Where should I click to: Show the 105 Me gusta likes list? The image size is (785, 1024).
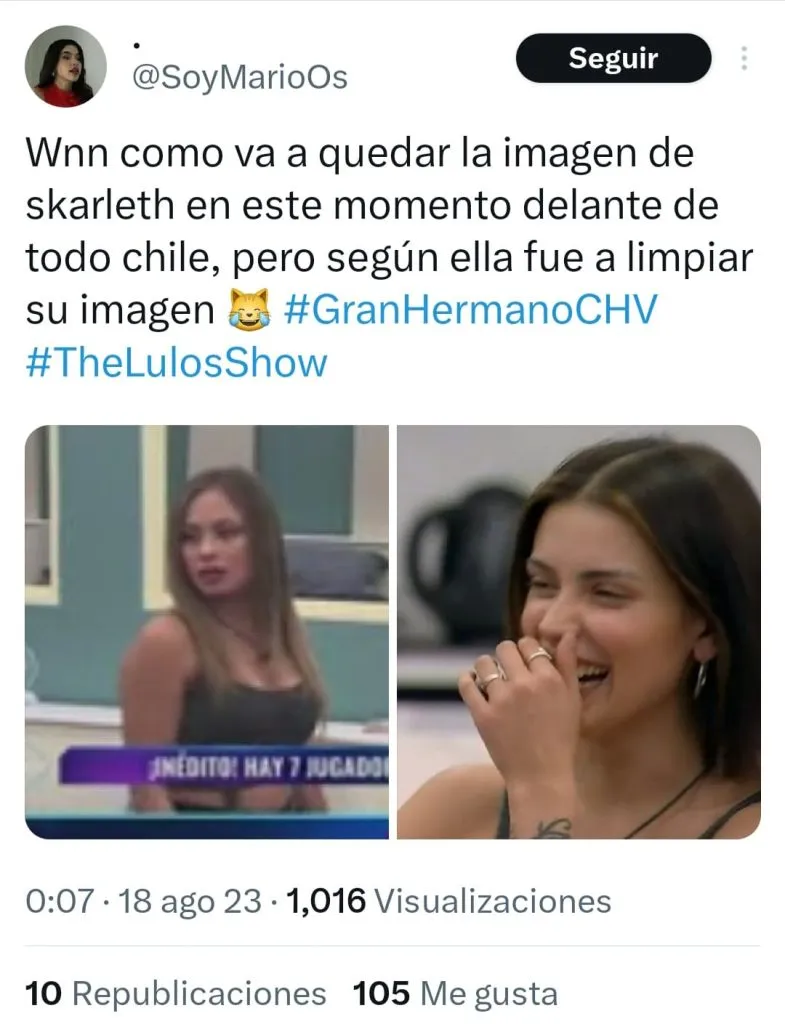click(x=455, y=994)
